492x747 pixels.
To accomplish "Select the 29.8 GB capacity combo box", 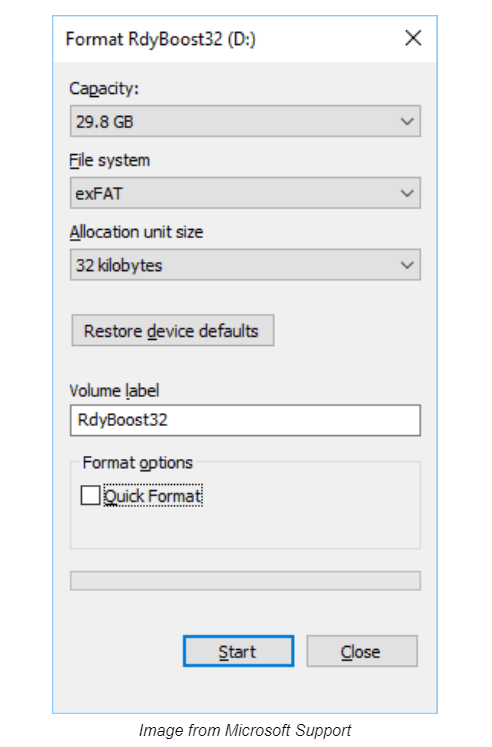I will pos(245,121).
